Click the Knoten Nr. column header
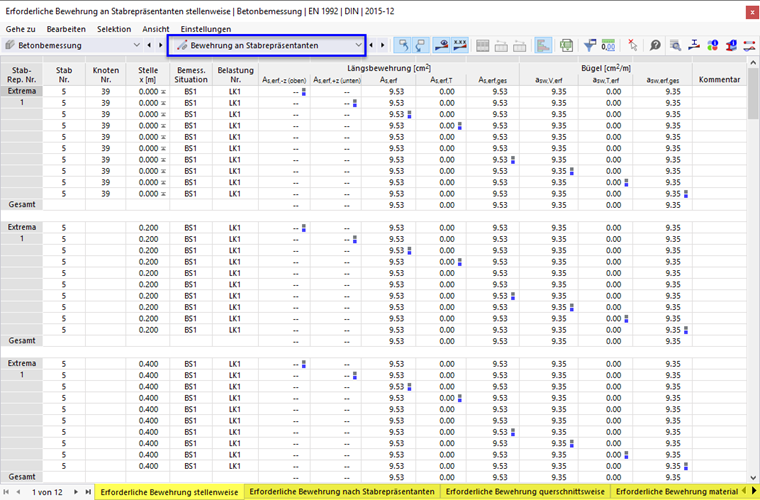The image size is (760, 500). [106, 75]
